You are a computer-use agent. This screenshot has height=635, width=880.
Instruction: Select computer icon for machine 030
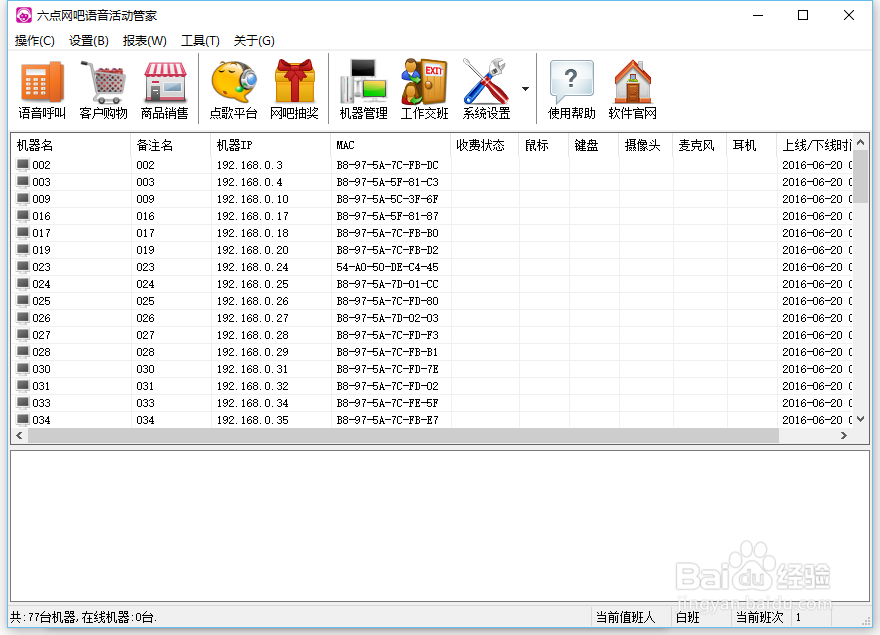[22, 368]
